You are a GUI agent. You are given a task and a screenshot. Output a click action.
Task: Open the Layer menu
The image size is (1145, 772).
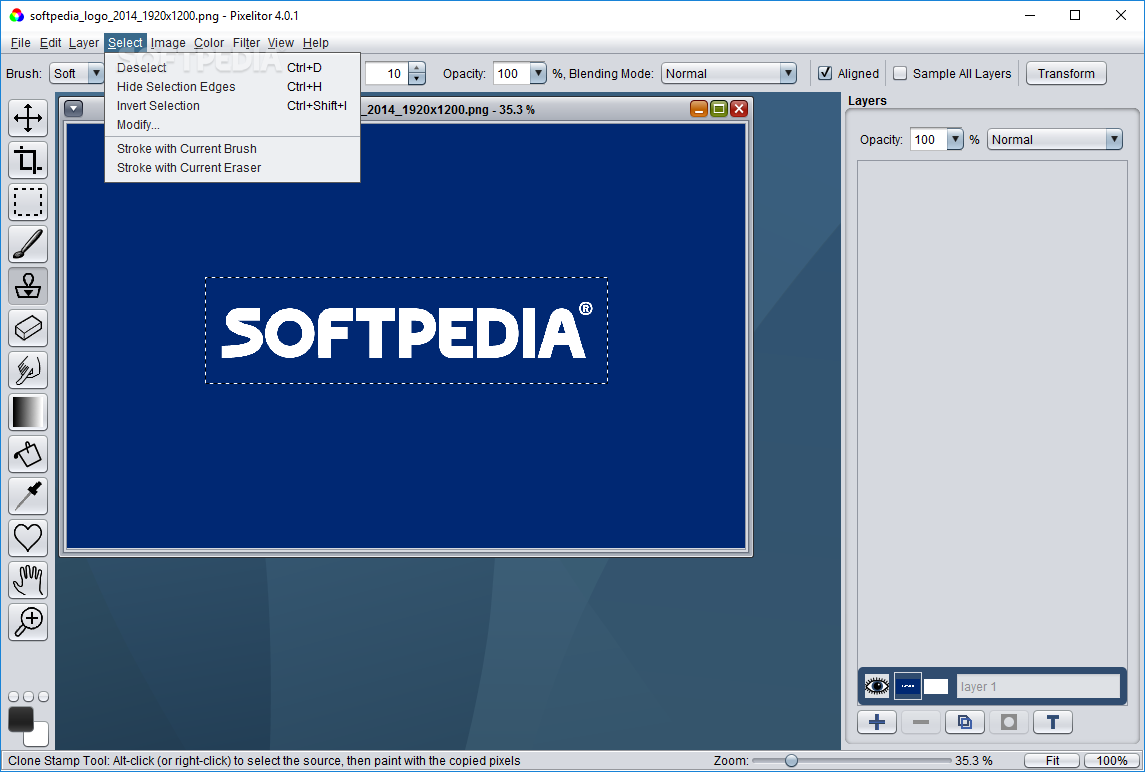[x=84, y=42]
